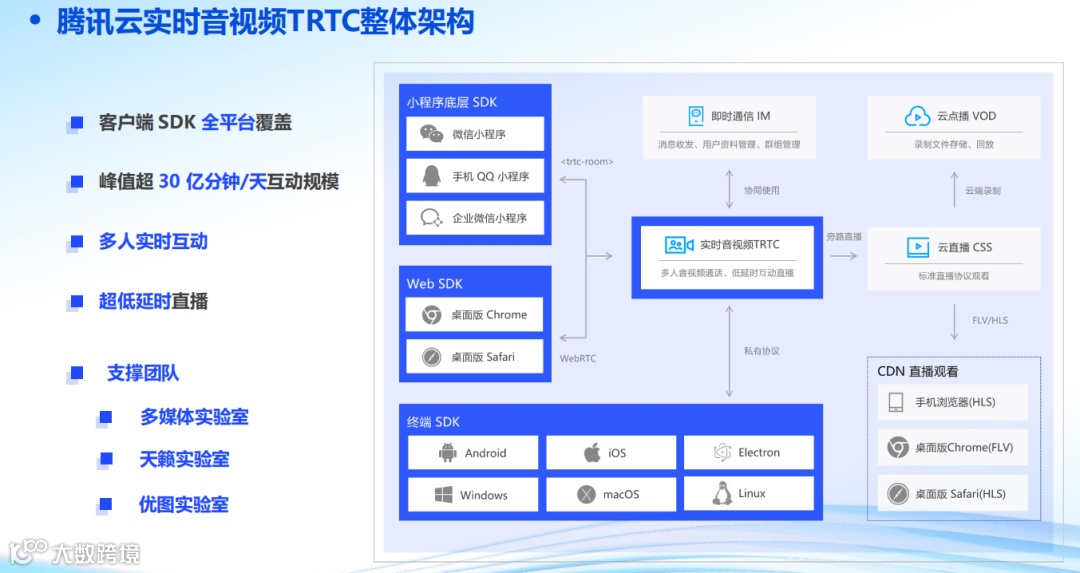Click the 协同使用 arrow label
This screenshot has height=573, width=1080.
761,190
